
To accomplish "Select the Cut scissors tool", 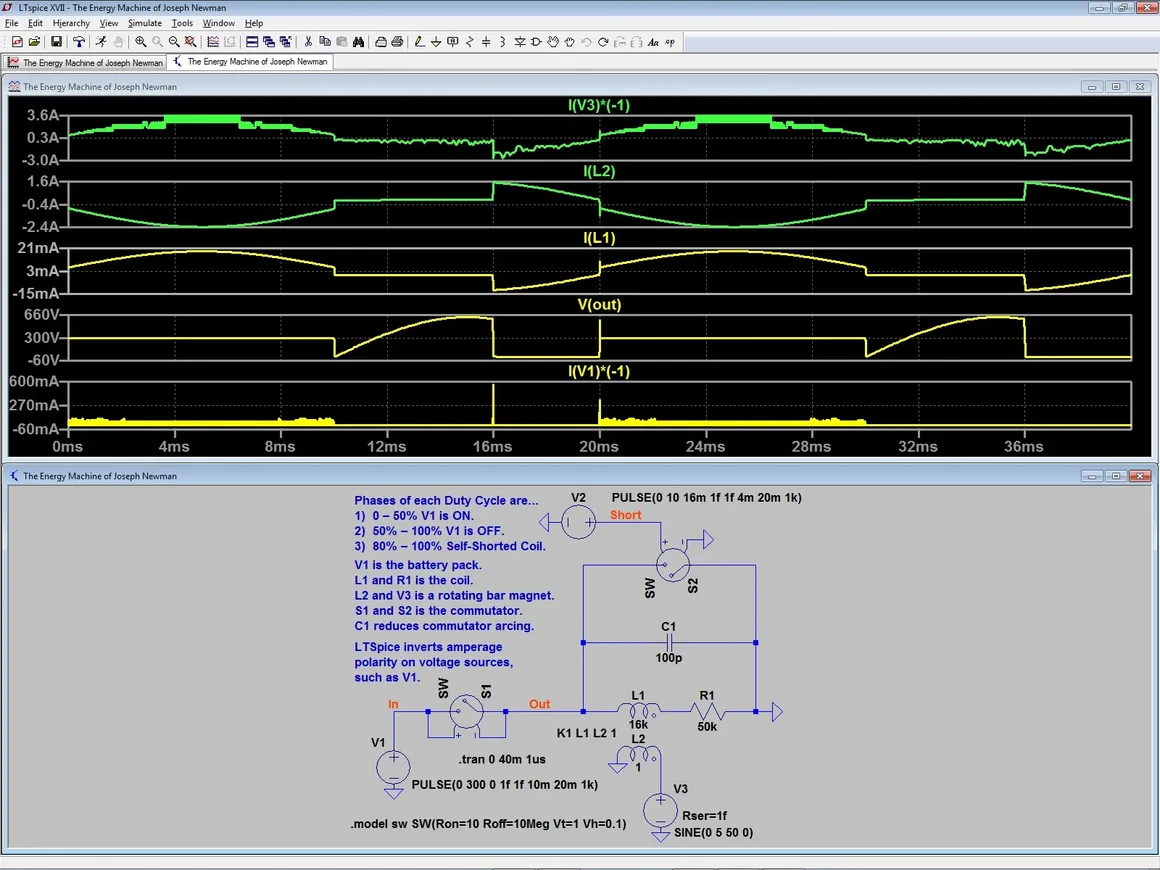I will (x=308, y=42).
